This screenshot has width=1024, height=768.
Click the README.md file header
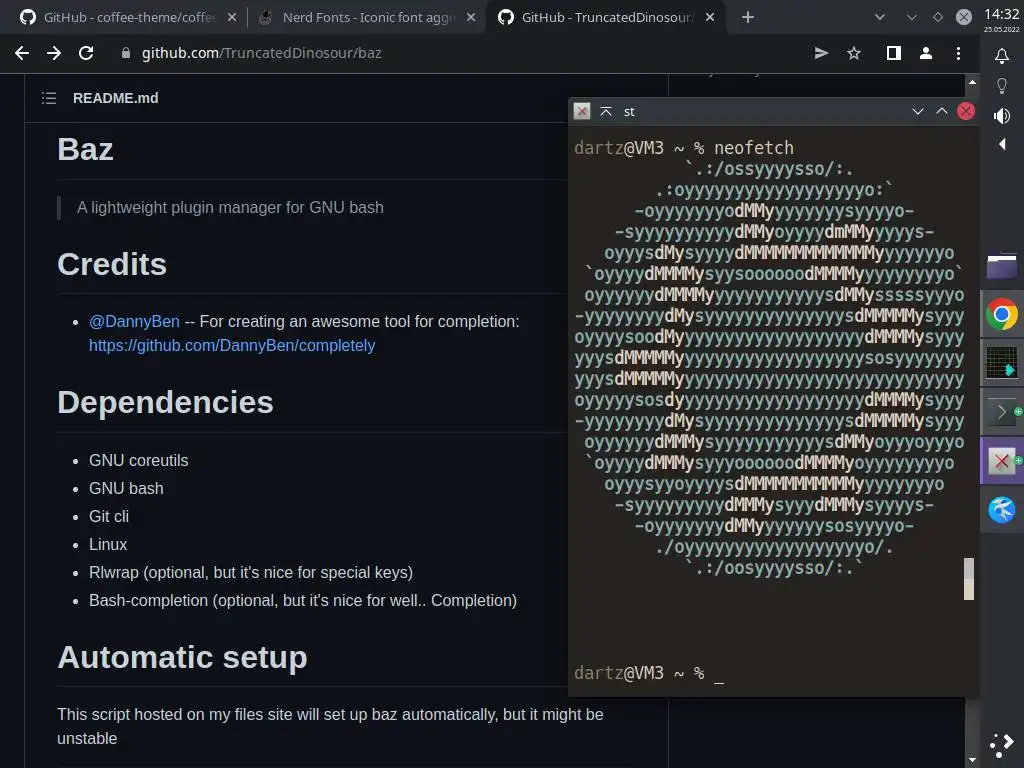(x=116, y=99)
